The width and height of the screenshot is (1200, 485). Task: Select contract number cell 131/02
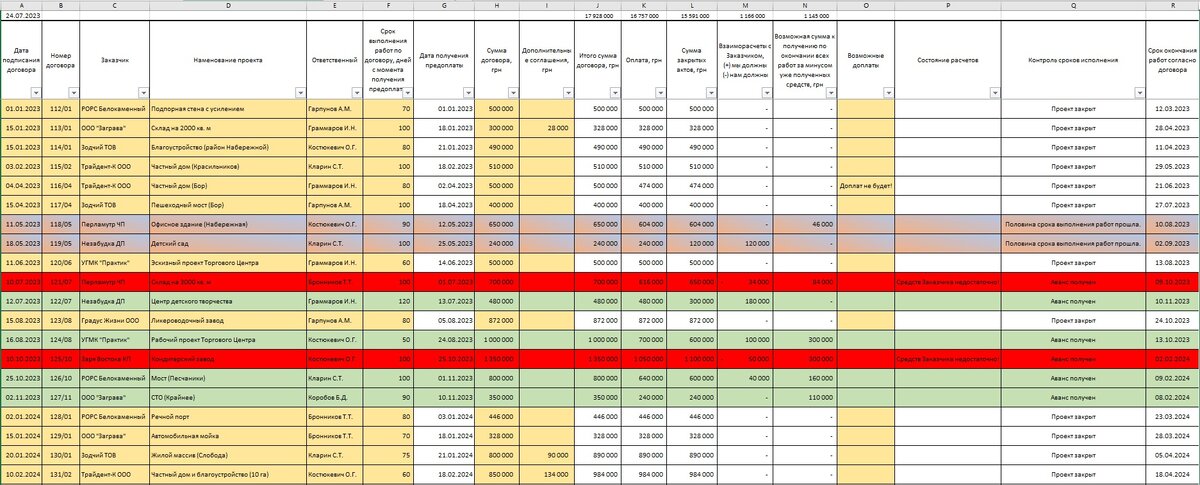pyautogui.click(x=62, y=474)
